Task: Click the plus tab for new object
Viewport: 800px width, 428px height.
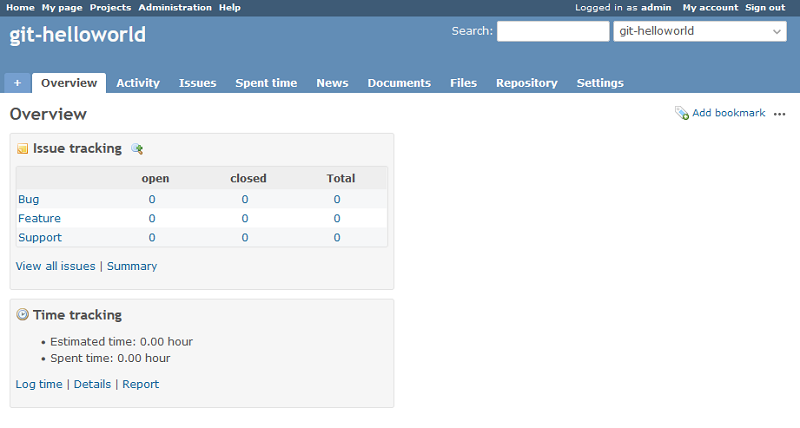Action: coord(17,83)
